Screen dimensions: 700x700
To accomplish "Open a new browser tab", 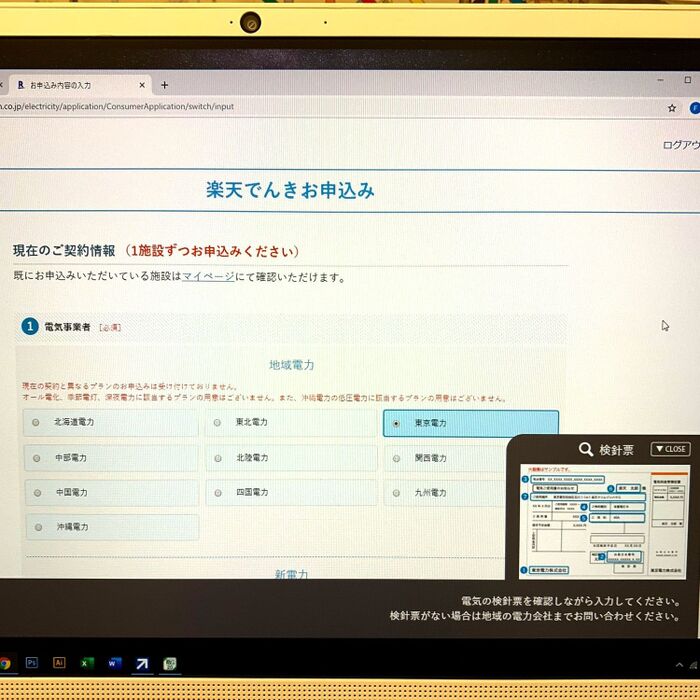I will [165, 85].
